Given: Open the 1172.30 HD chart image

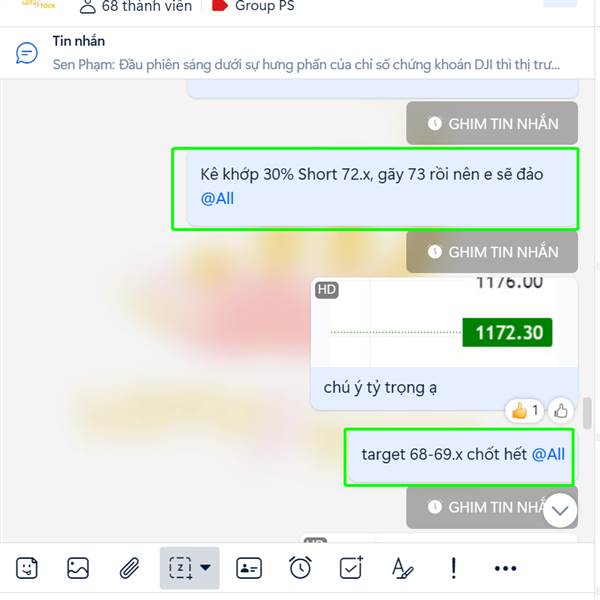Looking at the screenshot, I should (444, 322).
